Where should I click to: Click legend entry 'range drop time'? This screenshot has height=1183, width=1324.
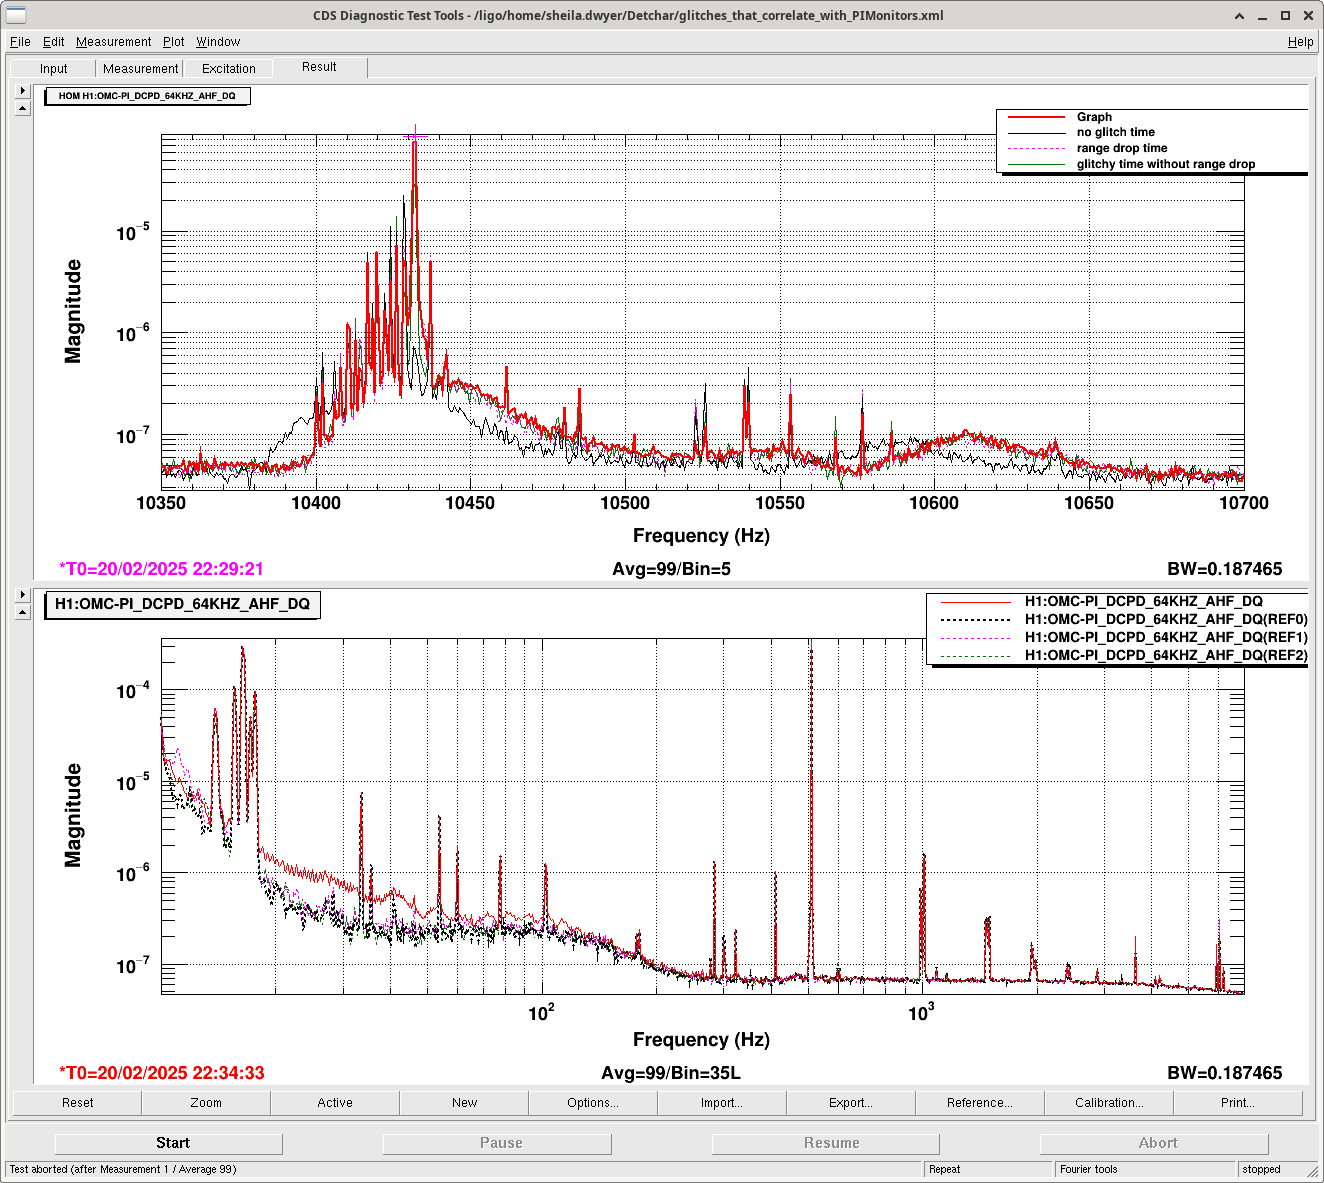(x=1122, y=148)
